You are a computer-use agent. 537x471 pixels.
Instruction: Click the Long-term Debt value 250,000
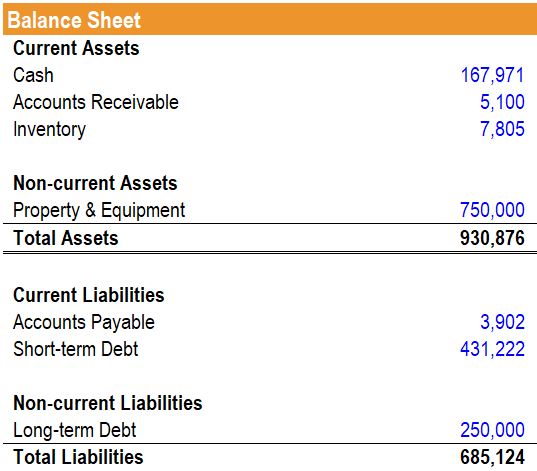pyautogui.click(x=492, y=430)
